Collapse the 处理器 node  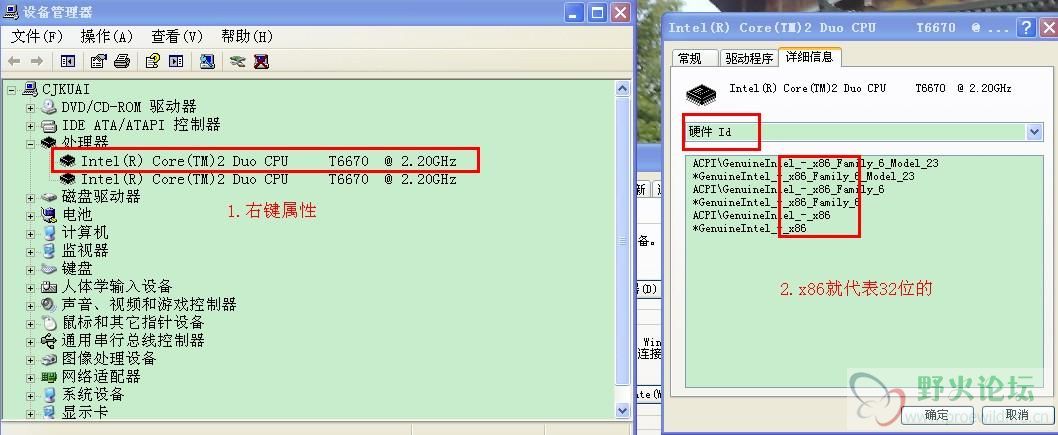pos(30,143)
